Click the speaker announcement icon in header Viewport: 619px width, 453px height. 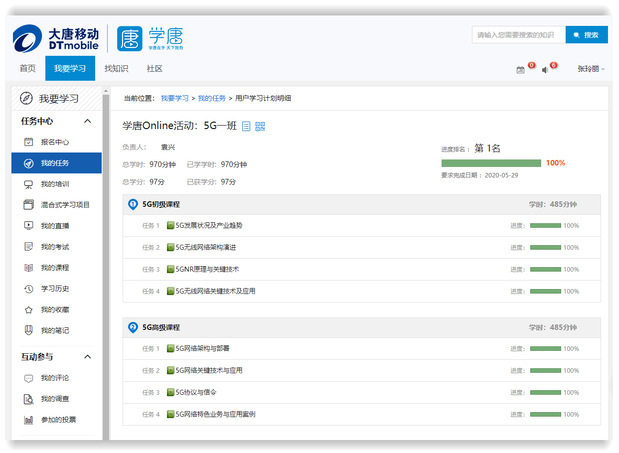545,69
